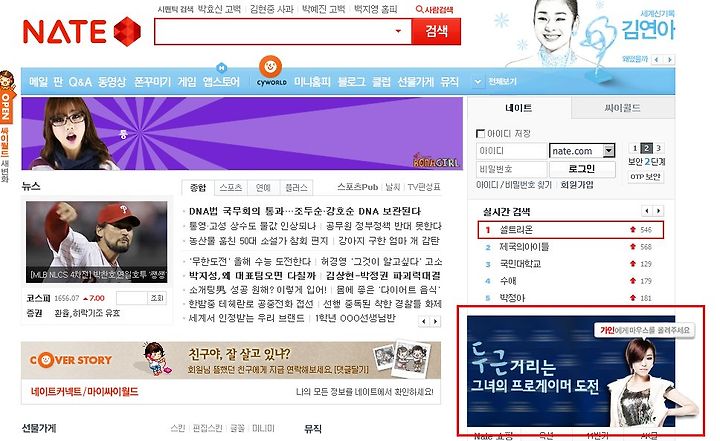The width and height of the screenshot is (720, 441).
Task: Select security level 3
Action: click(658, 148)
